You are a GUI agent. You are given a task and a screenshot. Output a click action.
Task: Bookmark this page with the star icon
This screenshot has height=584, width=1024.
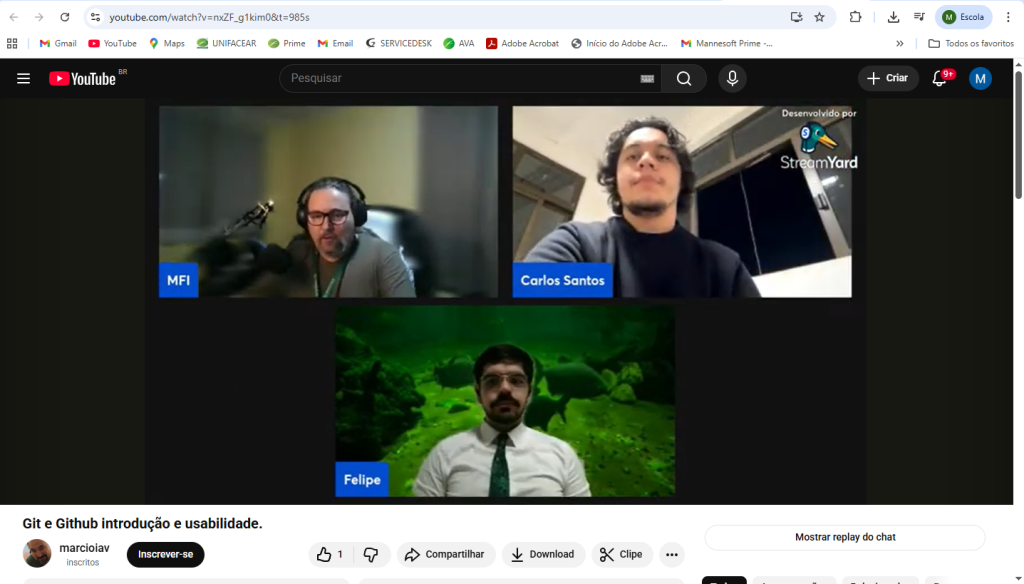click(x=819, y=17)
